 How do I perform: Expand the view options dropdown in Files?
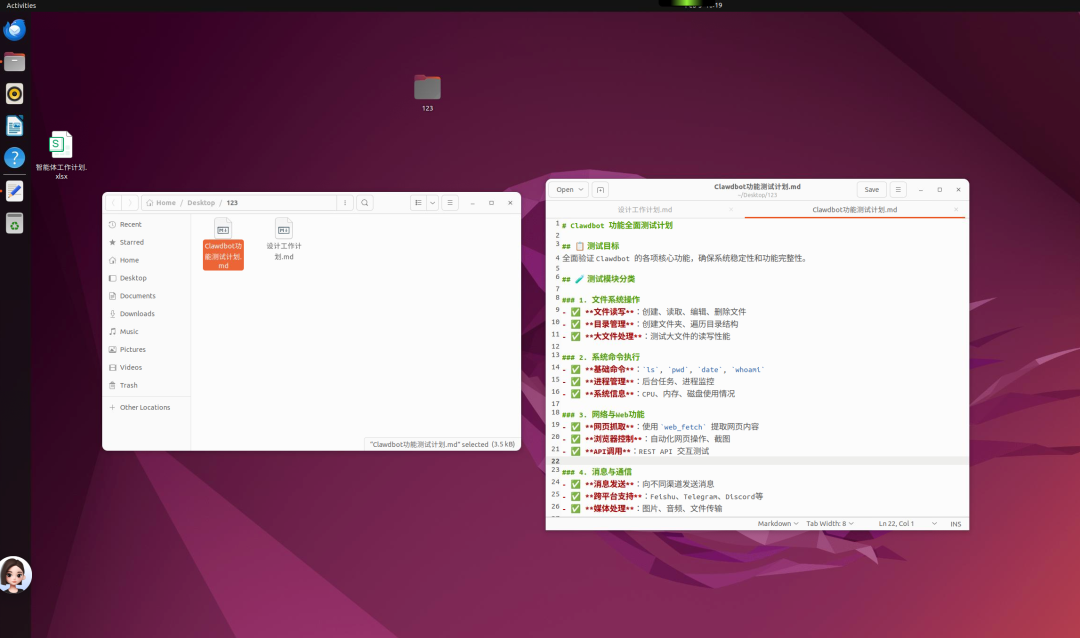(x=433, y=203)
